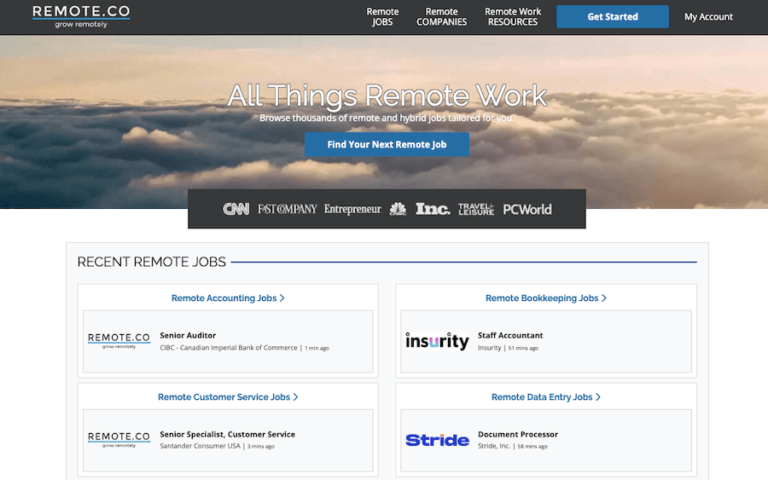Open the Staff Accountant job title
This screenshot has height=480, width=768.
click(510, 336)
